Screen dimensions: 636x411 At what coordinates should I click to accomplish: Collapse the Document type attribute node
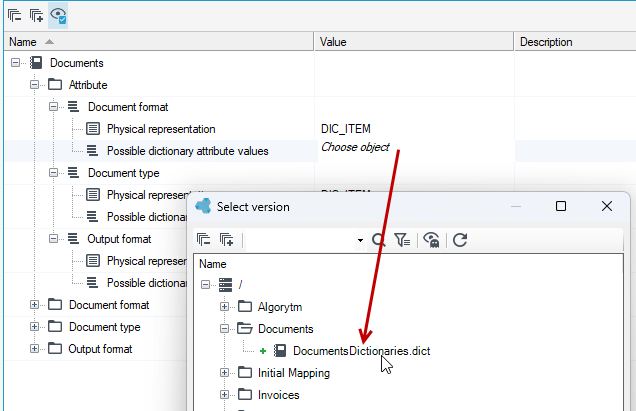(x=54, y=173)
